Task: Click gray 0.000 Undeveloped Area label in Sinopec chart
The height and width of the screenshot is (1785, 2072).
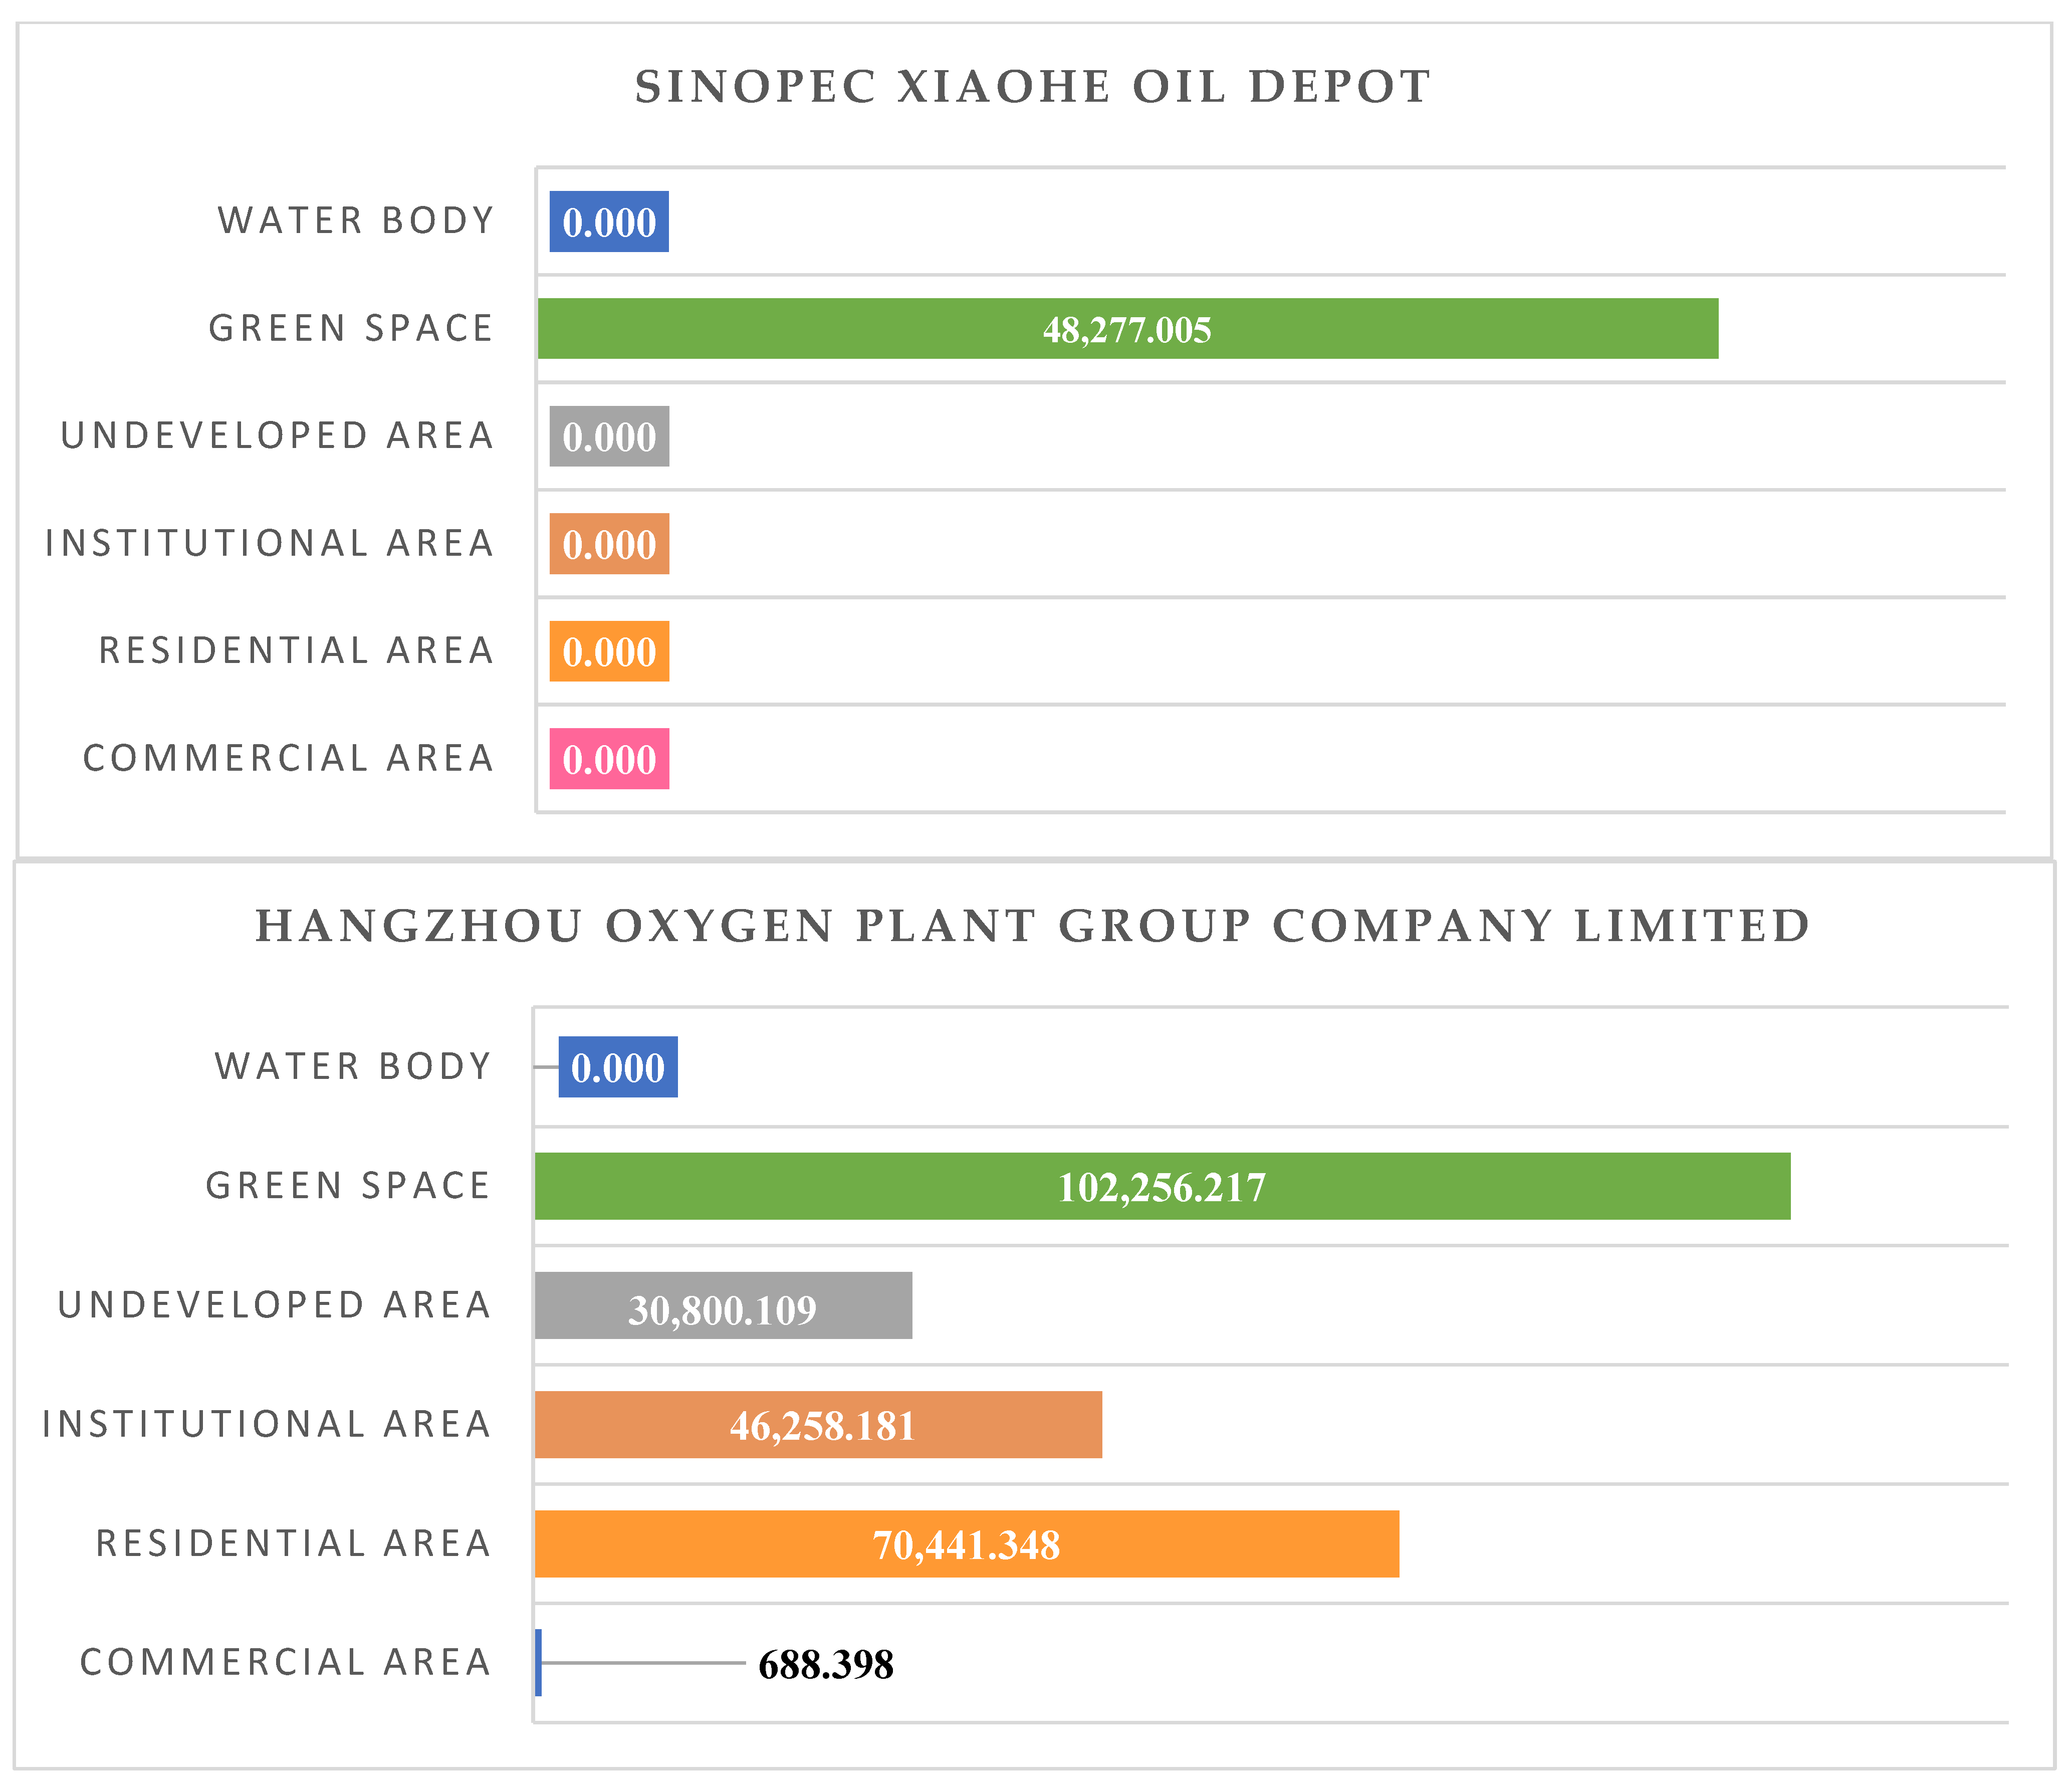Action: coord(609,436)
